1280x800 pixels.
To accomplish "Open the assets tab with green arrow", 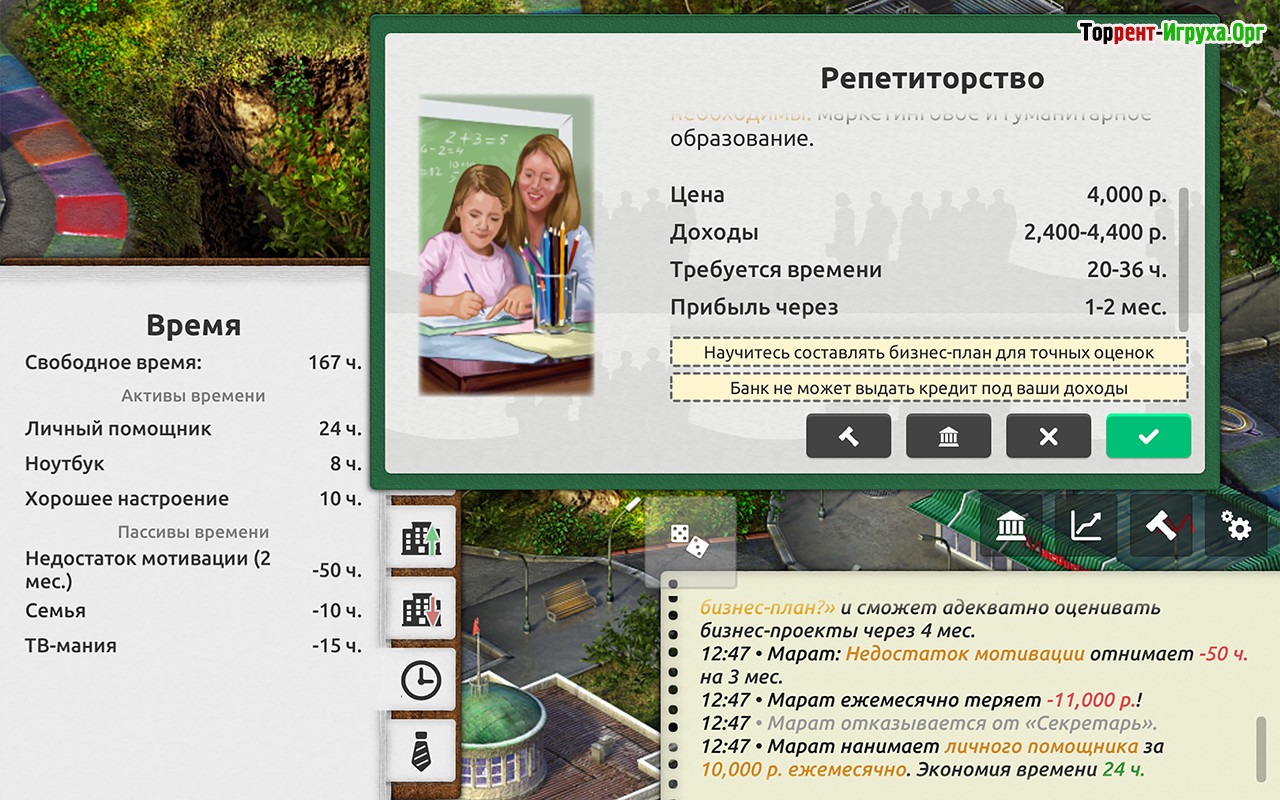I will (x=421, y=539).
